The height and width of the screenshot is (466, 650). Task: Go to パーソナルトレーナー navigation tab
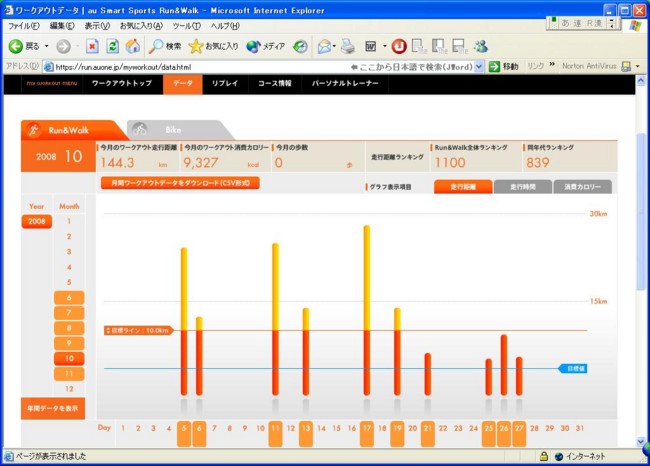[x=345, y=83]
